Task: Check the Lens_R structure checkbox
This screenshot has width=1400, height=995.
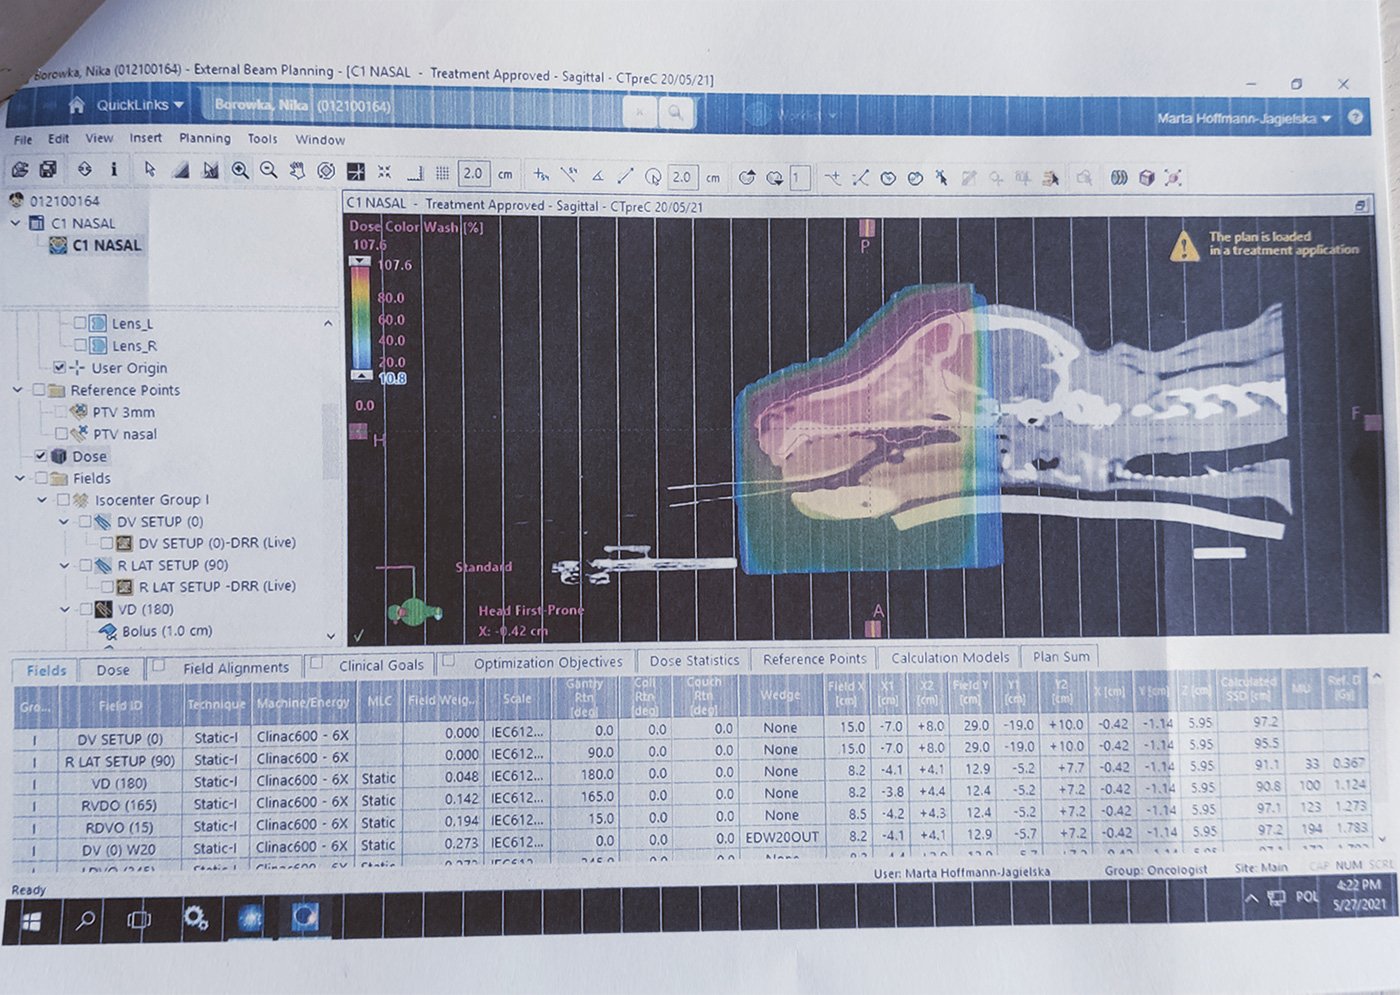Action: click(x=80, y=345)
